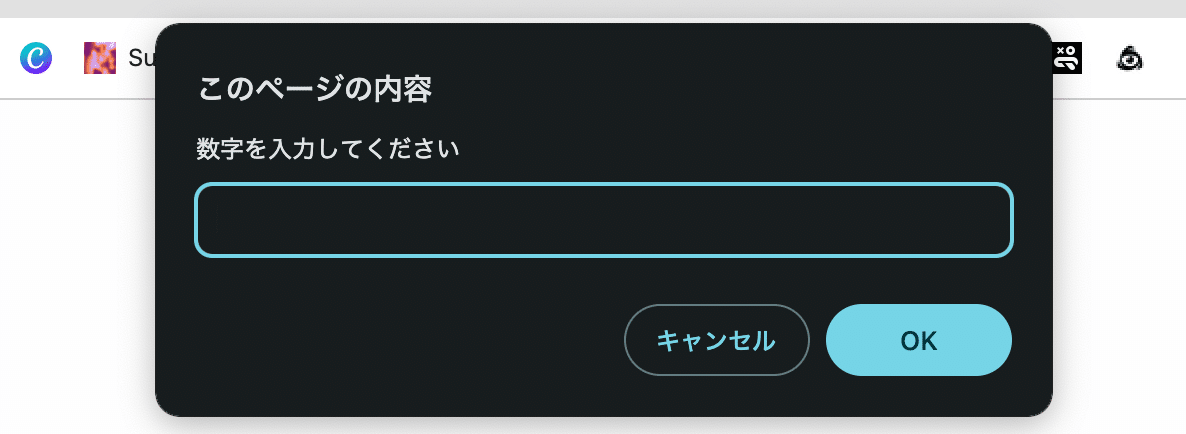Click the one-eyed blob bookmark icon
The height and width of the screenshot is (434, 1186).
(x=1131, y=58)
